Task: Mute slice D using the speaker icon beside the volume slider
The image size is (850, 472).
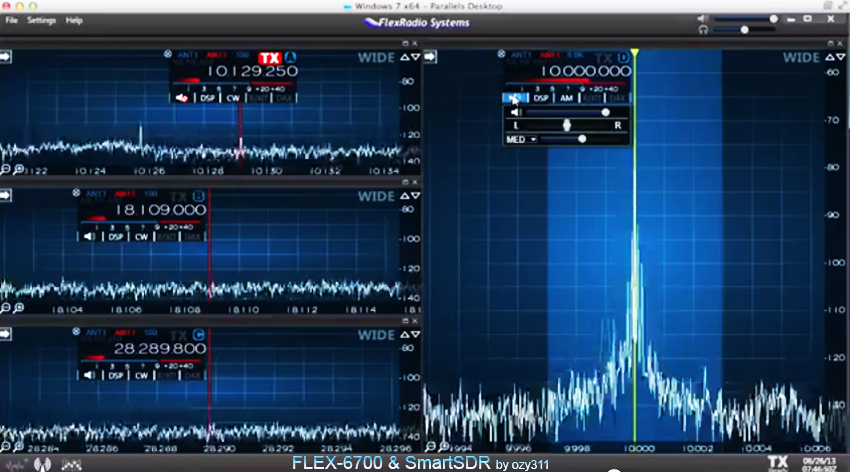Action: (x=516, y=112)
